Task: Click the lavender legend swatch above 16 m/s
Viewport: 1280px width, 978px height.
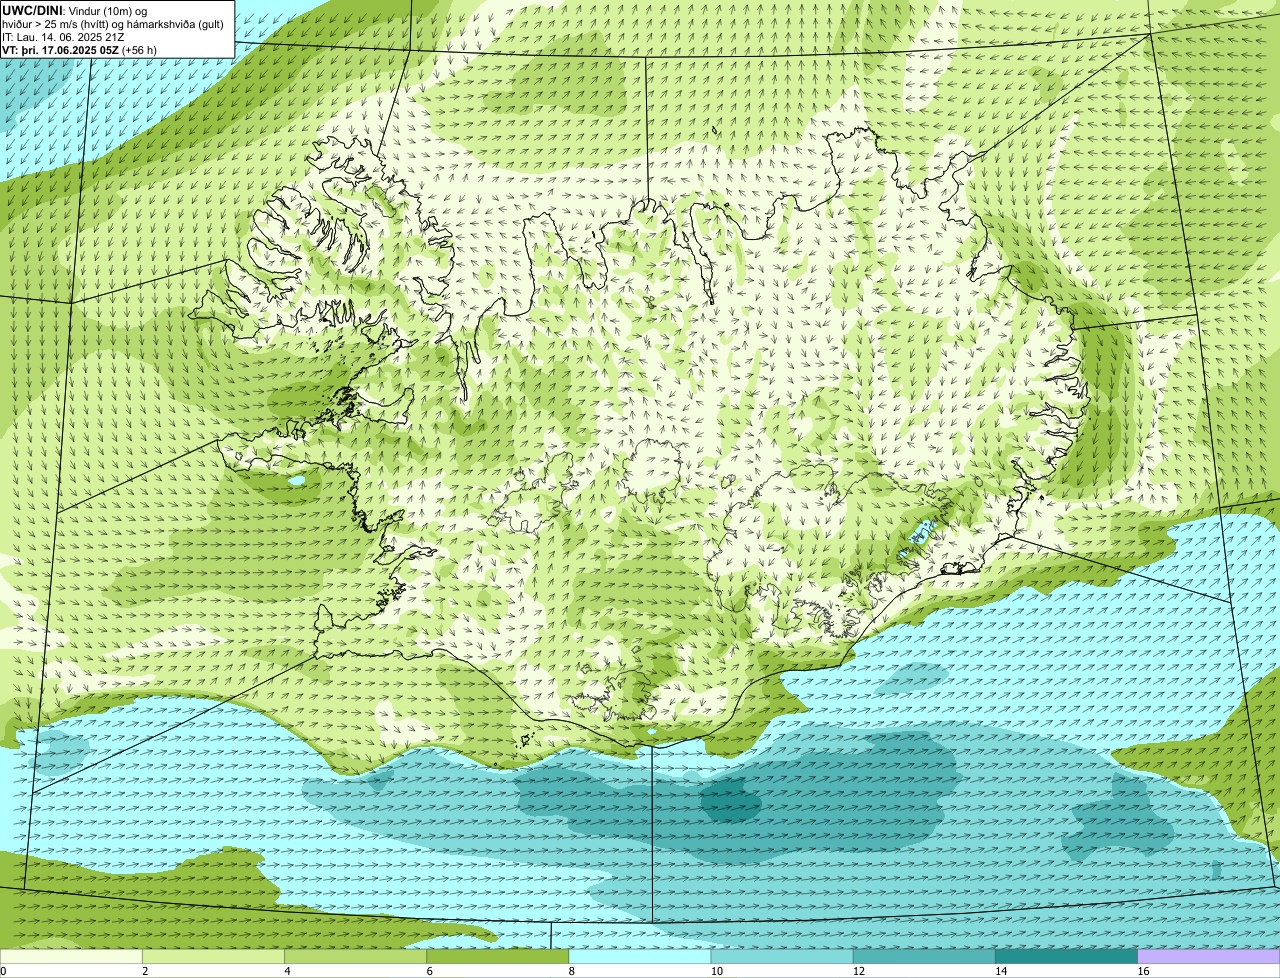Action: coord(1209,956)
